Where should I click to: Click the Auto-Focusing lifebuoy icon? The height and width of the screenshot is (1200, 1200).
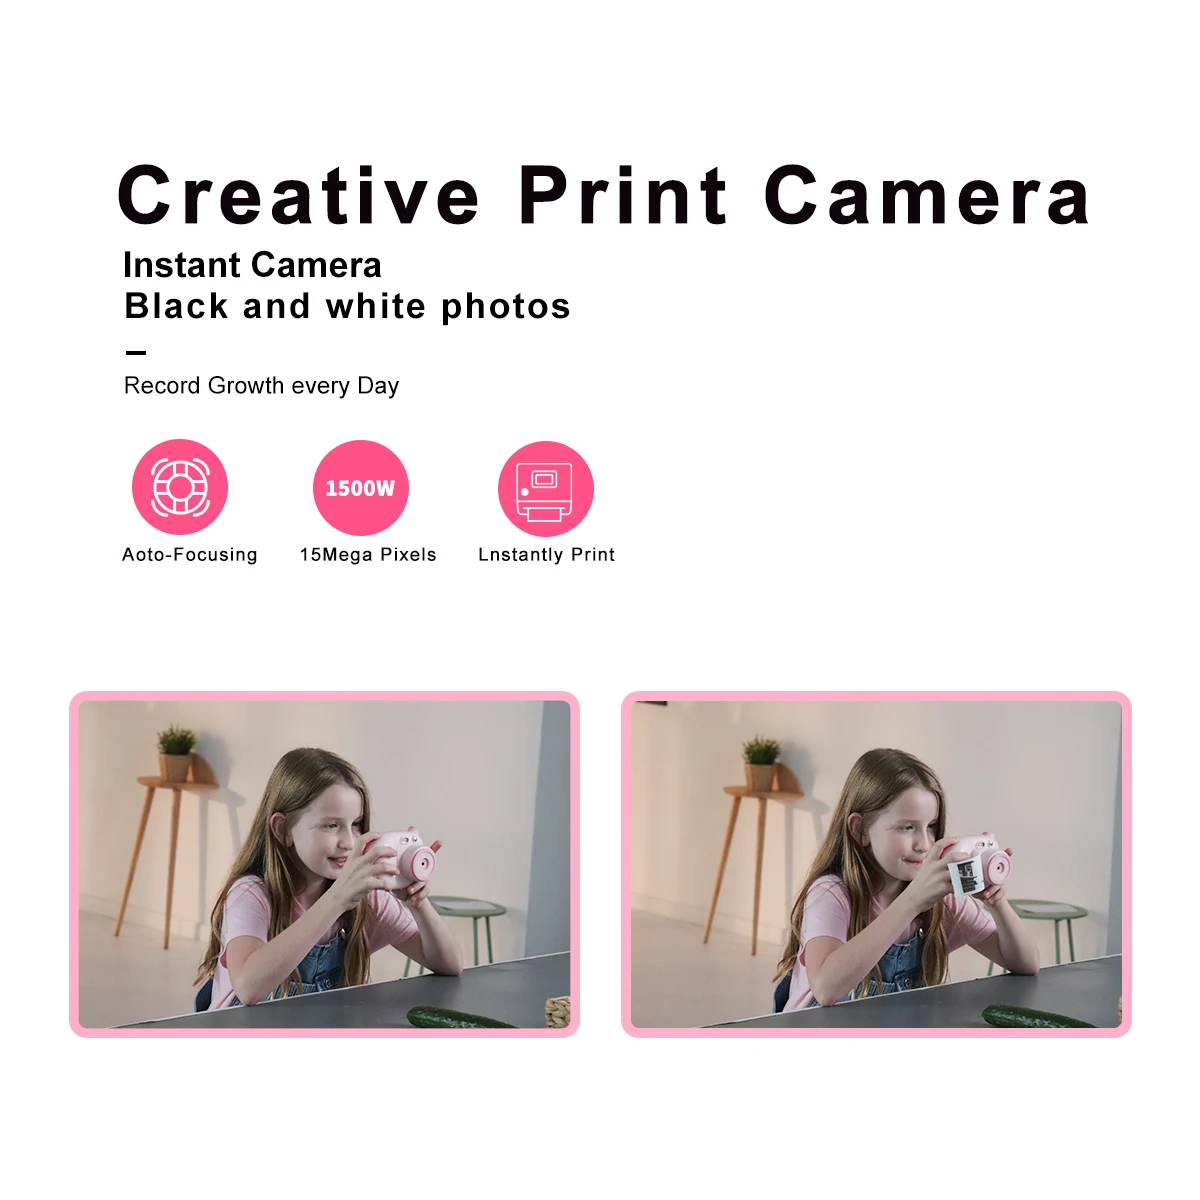point(180,487)
